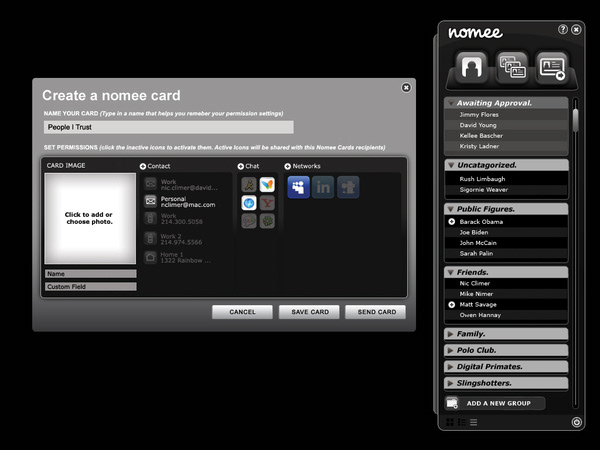Click the Send Card button

[376, 312]
